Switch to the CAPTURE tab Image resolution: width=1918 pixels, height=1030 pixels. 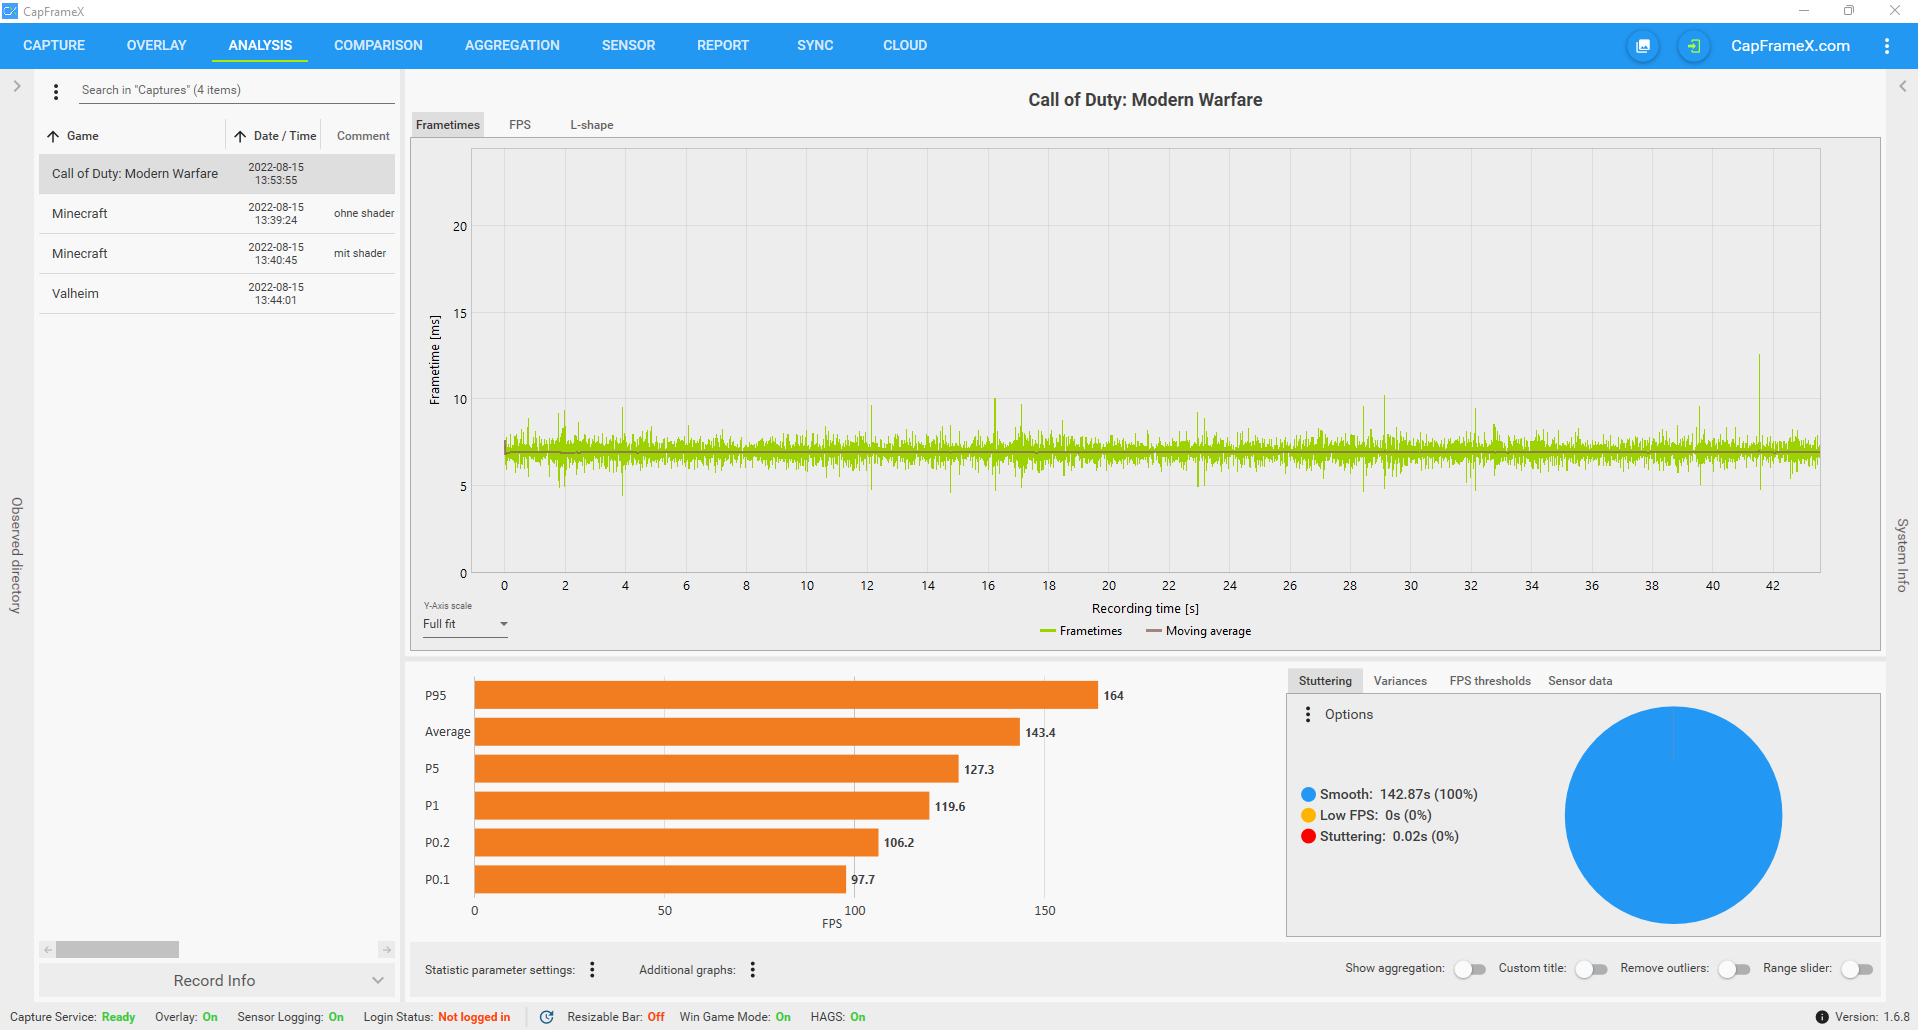(x=54, y=45)
